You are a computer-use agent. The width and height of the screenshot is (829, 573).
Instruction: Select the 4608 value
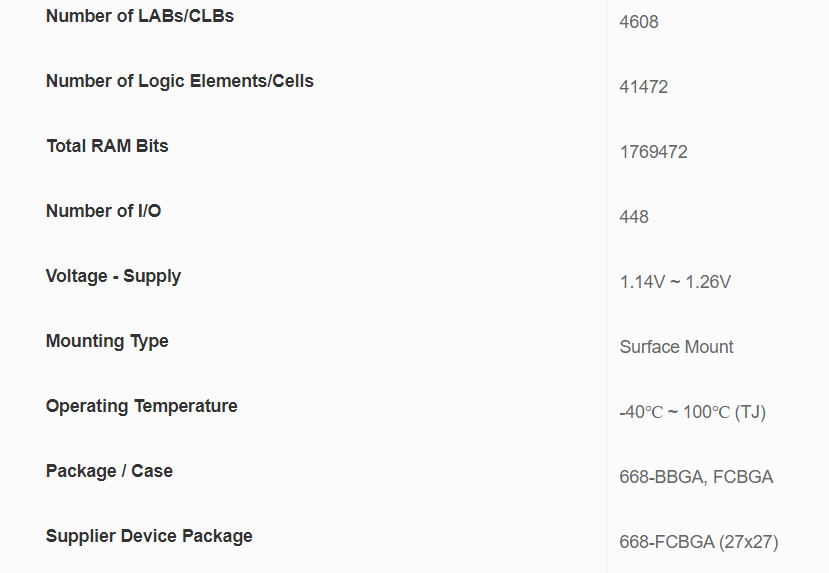point(639,22)
